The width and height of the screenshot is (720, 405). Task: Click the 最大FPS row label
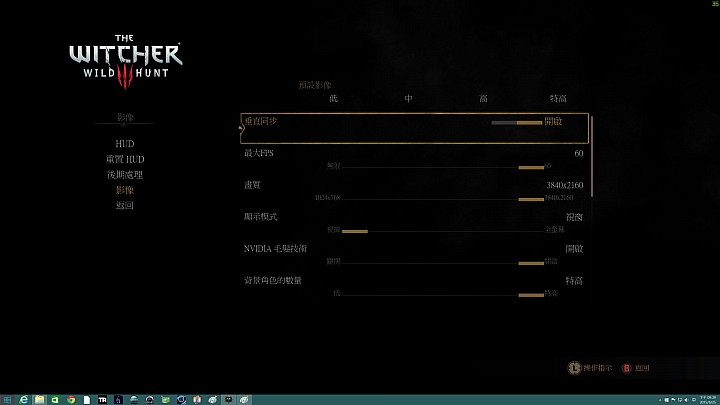pos(259,153)
